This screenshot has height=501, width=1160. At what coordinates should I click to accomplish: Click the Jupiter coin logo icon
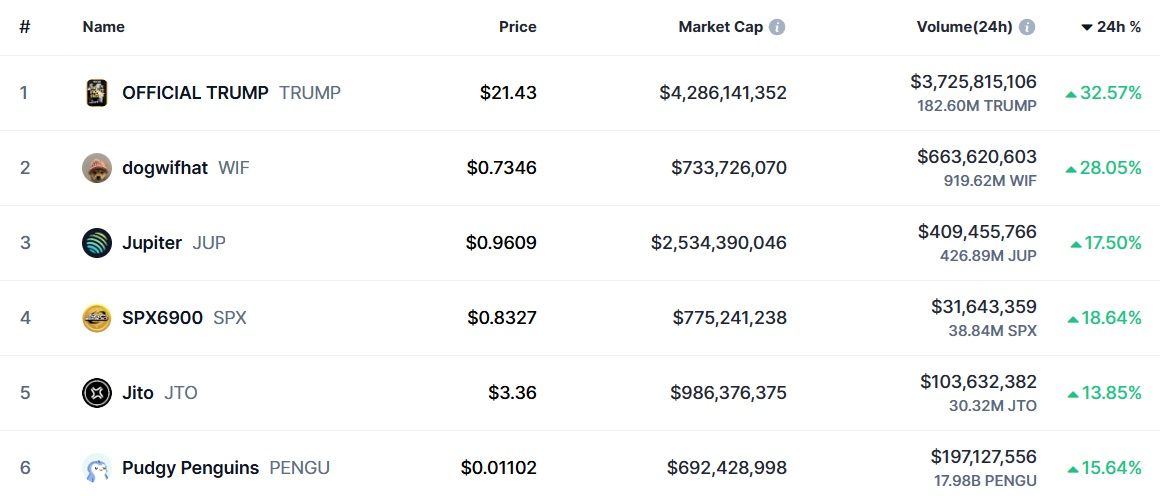point(96,243)
